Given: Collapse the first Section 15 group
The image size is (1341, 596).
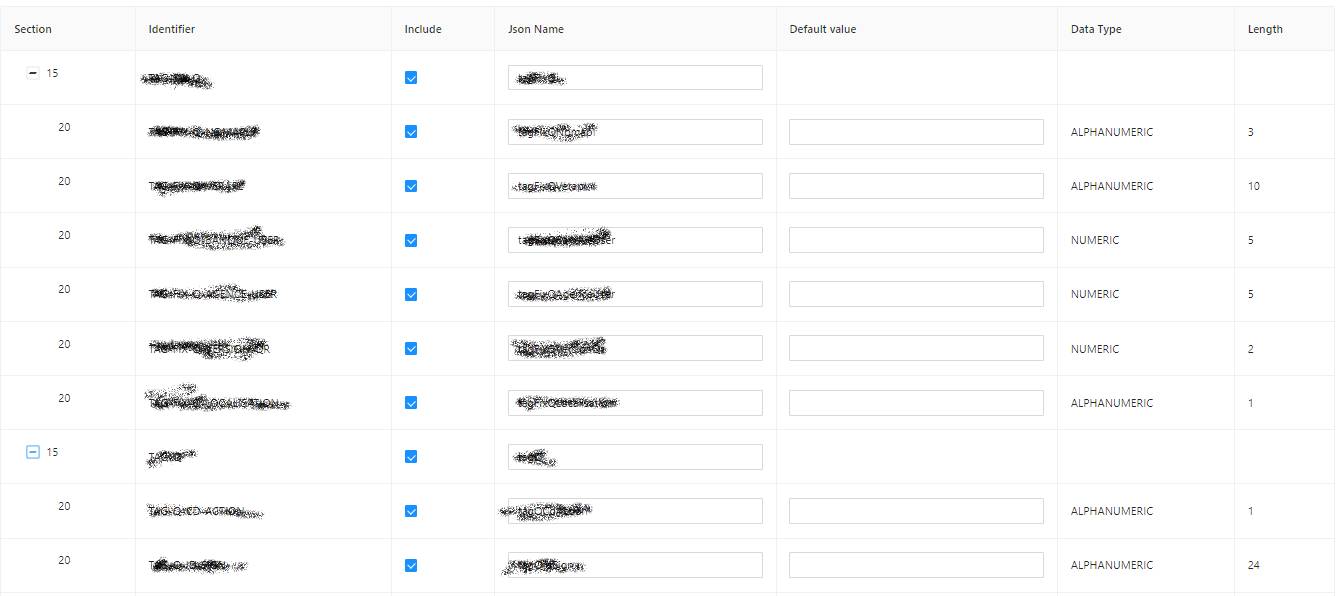Looking at the screenshot, I should (x=33, y=73).
